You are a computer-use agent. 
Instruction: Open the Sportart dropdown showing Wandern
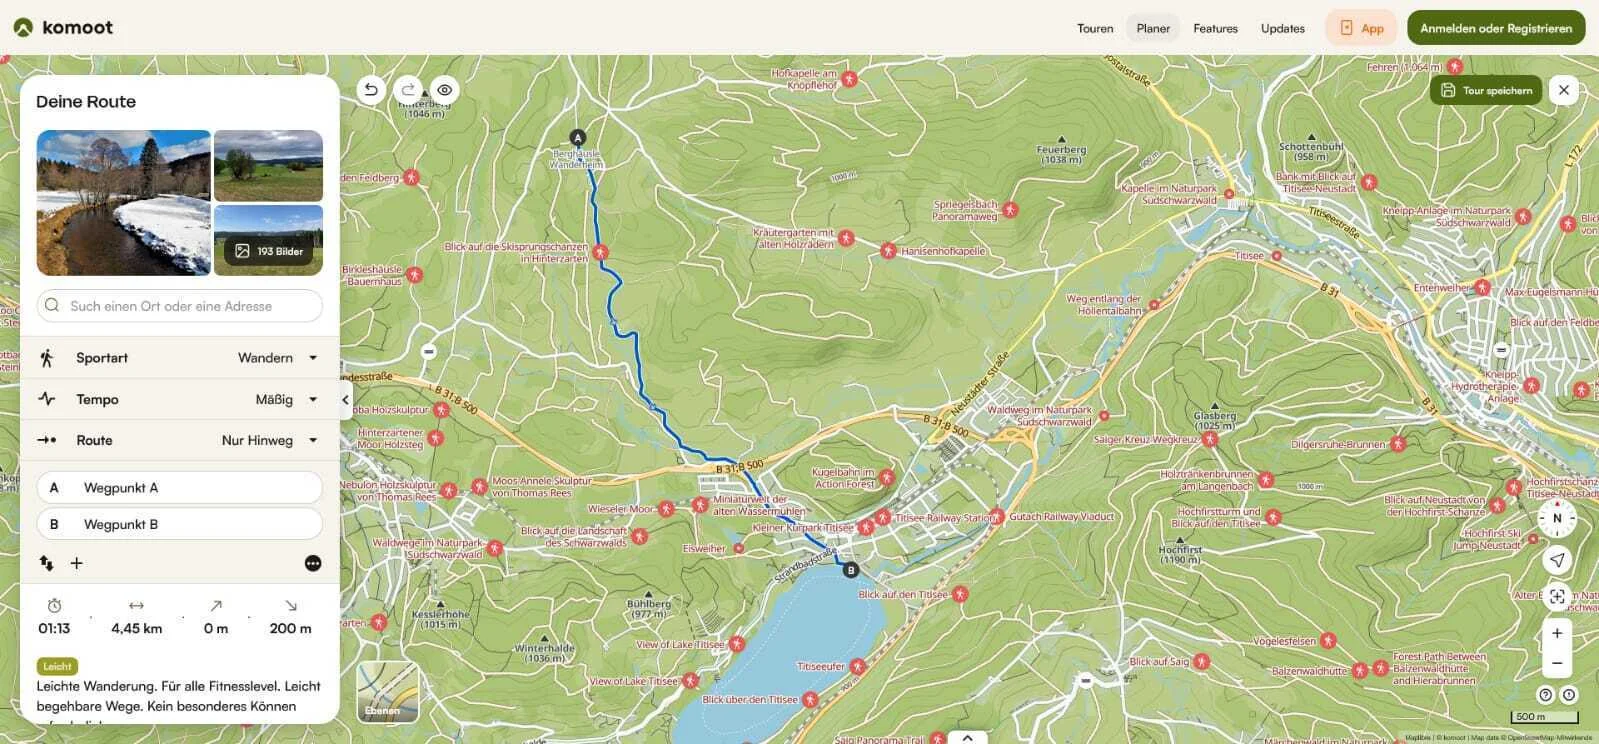[277, 358]
